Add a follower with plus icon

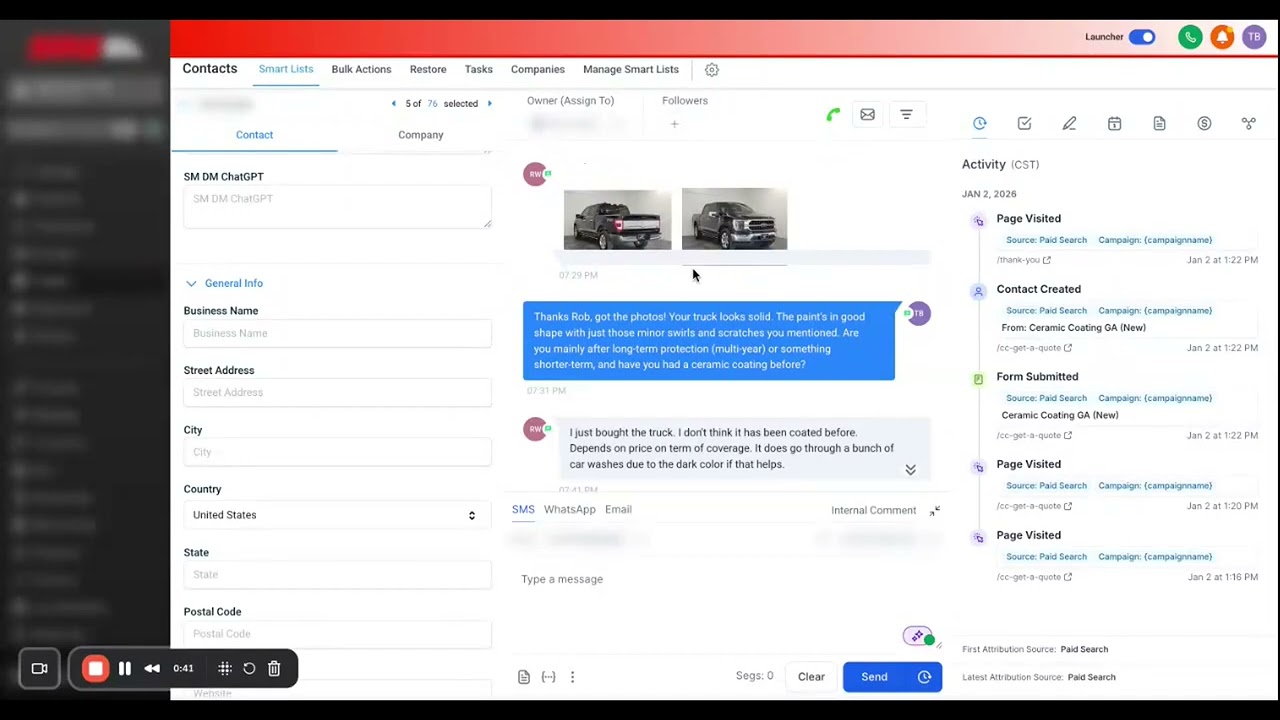(674, 124)
